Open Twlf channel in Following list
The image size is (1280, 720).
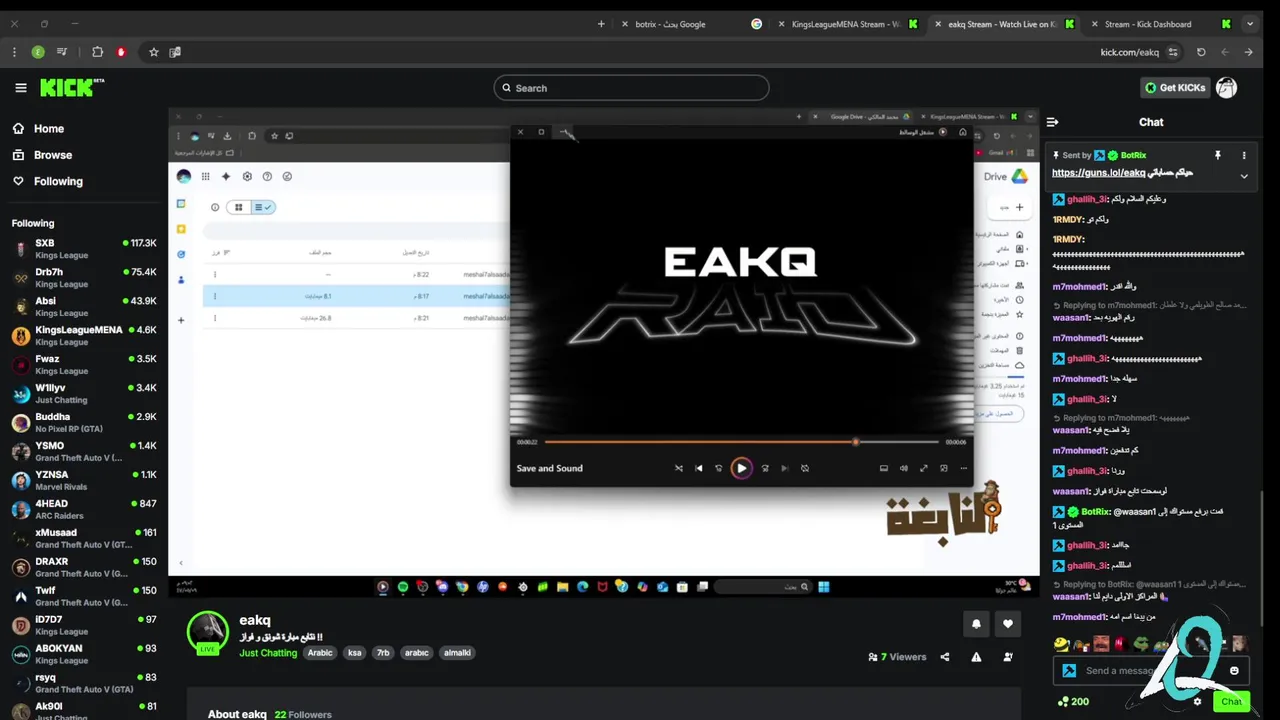[x=84, y=597]
